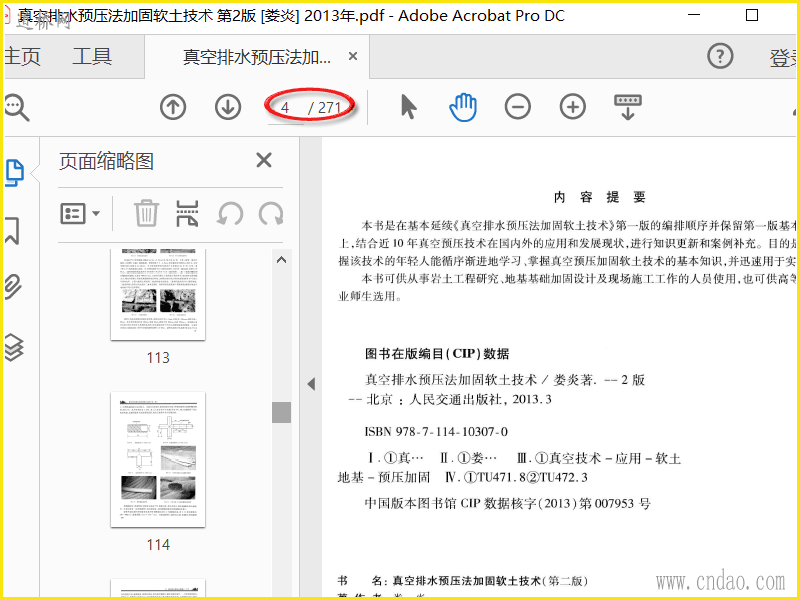Minimize the Acrobat window
This screenshot has width=800, height=600.
click(694, 15)
